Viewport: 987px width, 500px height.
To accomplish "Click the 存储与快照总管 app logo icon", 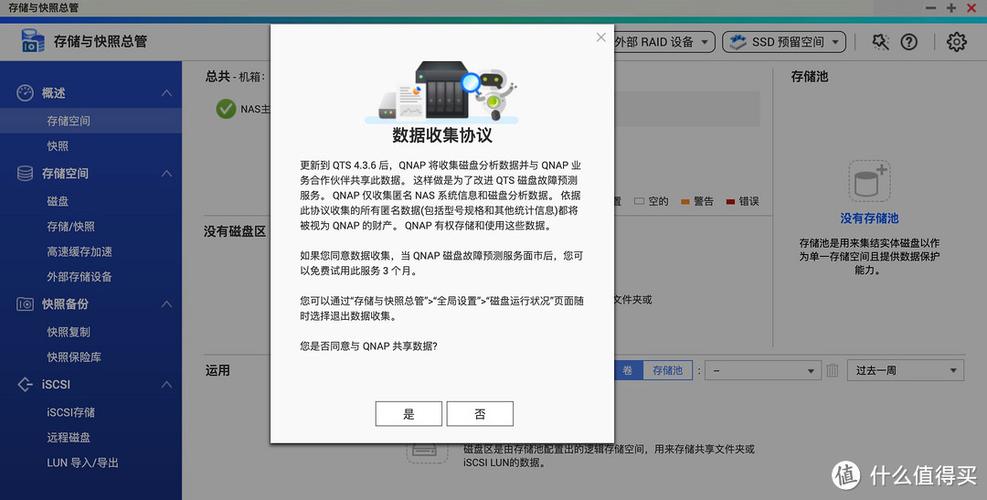I will pos(33,40).
